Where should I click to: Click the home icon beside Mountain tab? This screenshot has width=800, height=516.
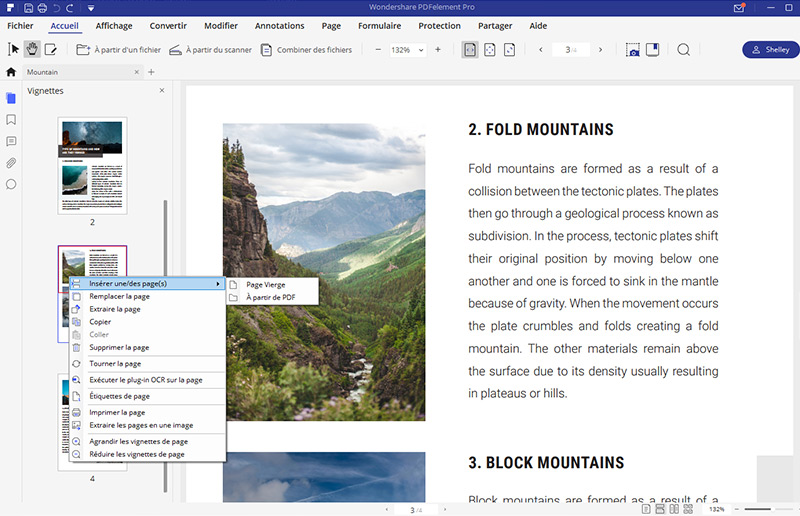click(11, 72)
